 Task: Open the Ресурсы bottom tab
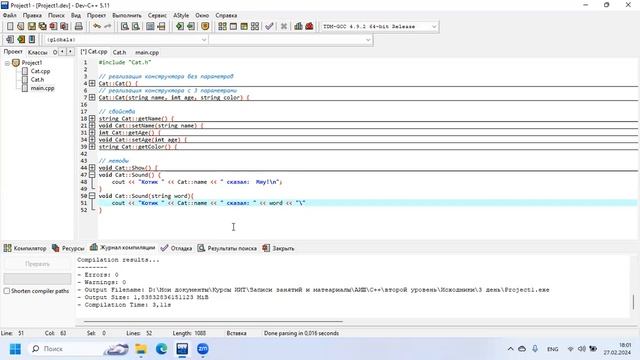pyautogui.click(x=68, y=248)
